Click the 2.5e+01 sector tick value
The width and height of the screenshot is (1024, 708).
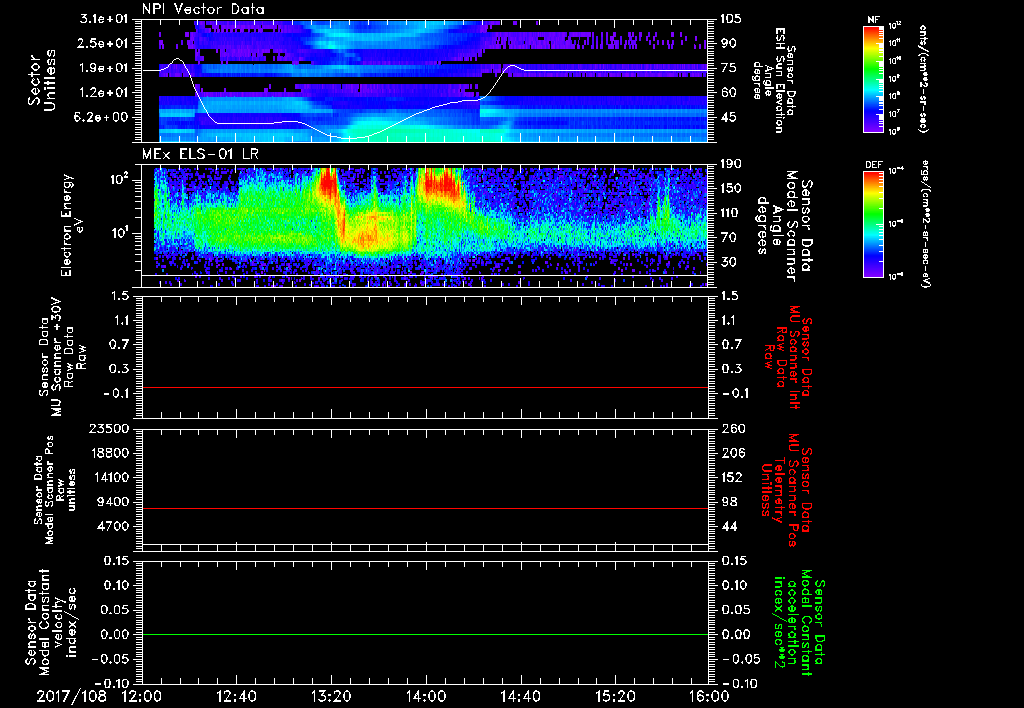[x=104, y=43]
